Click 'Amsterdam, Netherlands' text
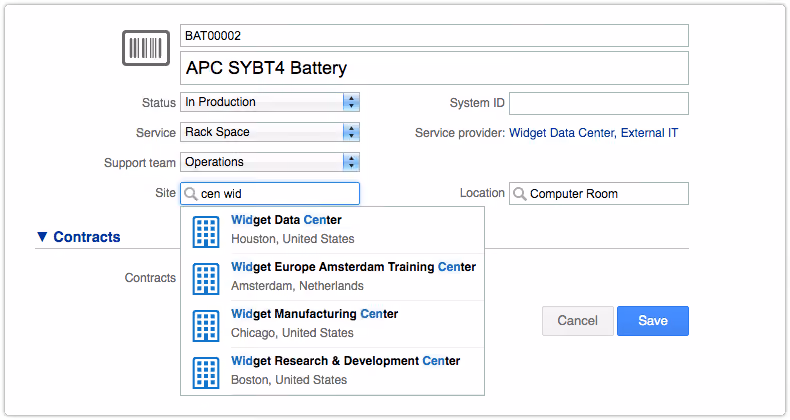Screen dimensions: 790x420 [297, 286]
